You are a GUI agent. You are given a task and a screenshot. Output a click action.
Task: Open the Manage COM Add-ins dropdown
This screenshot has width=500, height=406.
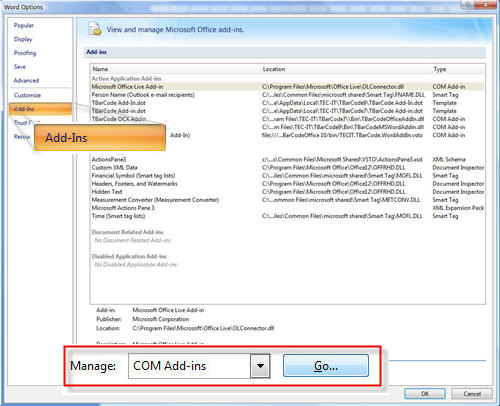click(260, 366)
